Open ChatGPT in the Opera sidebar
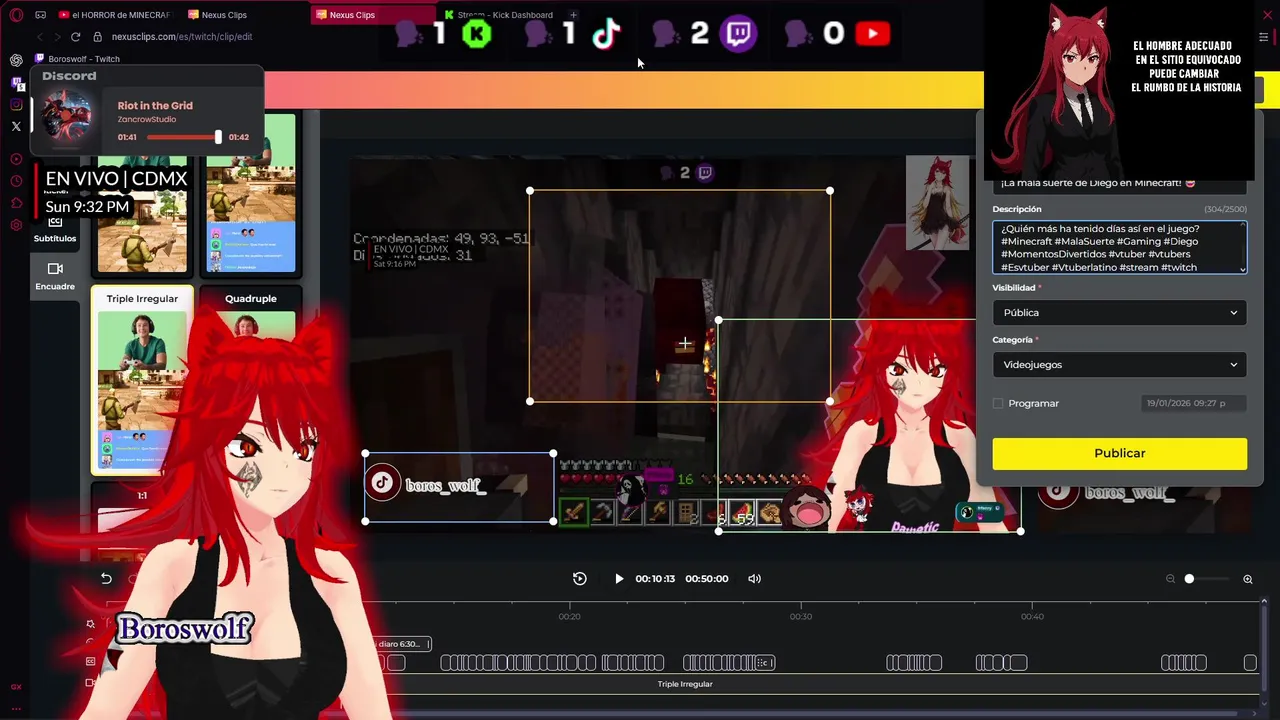 coord(16,60)
